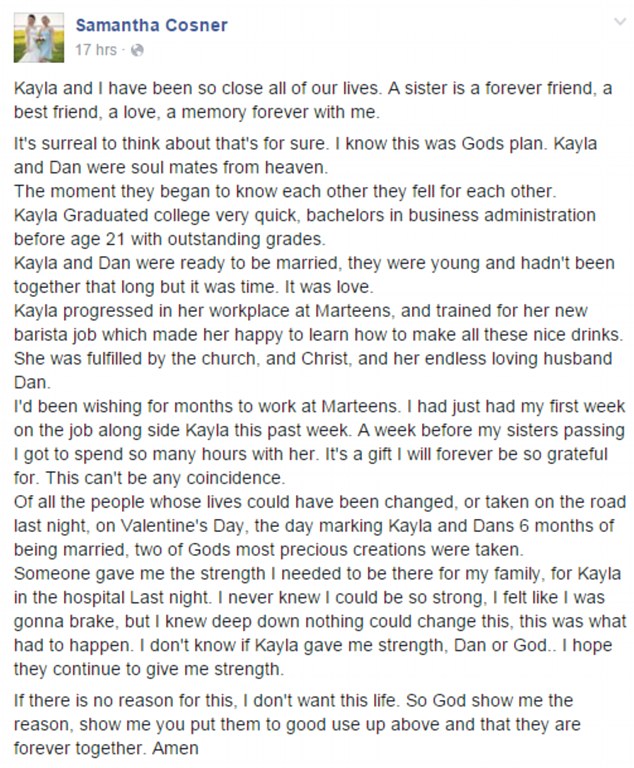Image resolution: width=634 pixels, height=768 pixels.
Task: Click the line 'If there is no reason for this'
Action: (293, 700)
